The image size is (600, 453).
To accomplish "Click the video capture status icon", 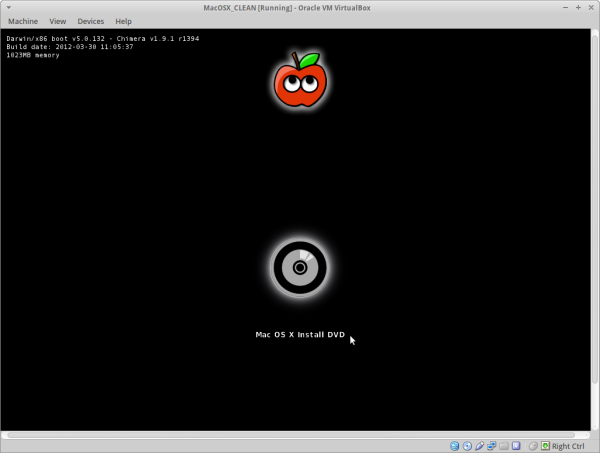I will pos(516,446).
